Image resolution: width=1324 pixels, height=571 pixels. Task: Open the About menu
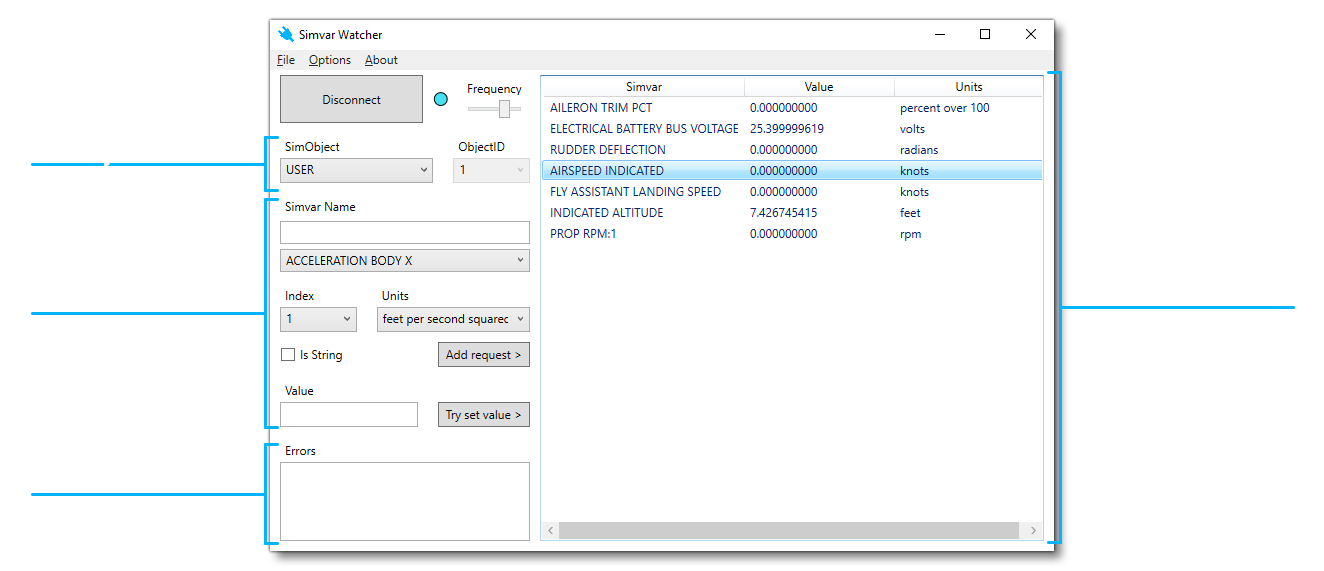[381, 60]
